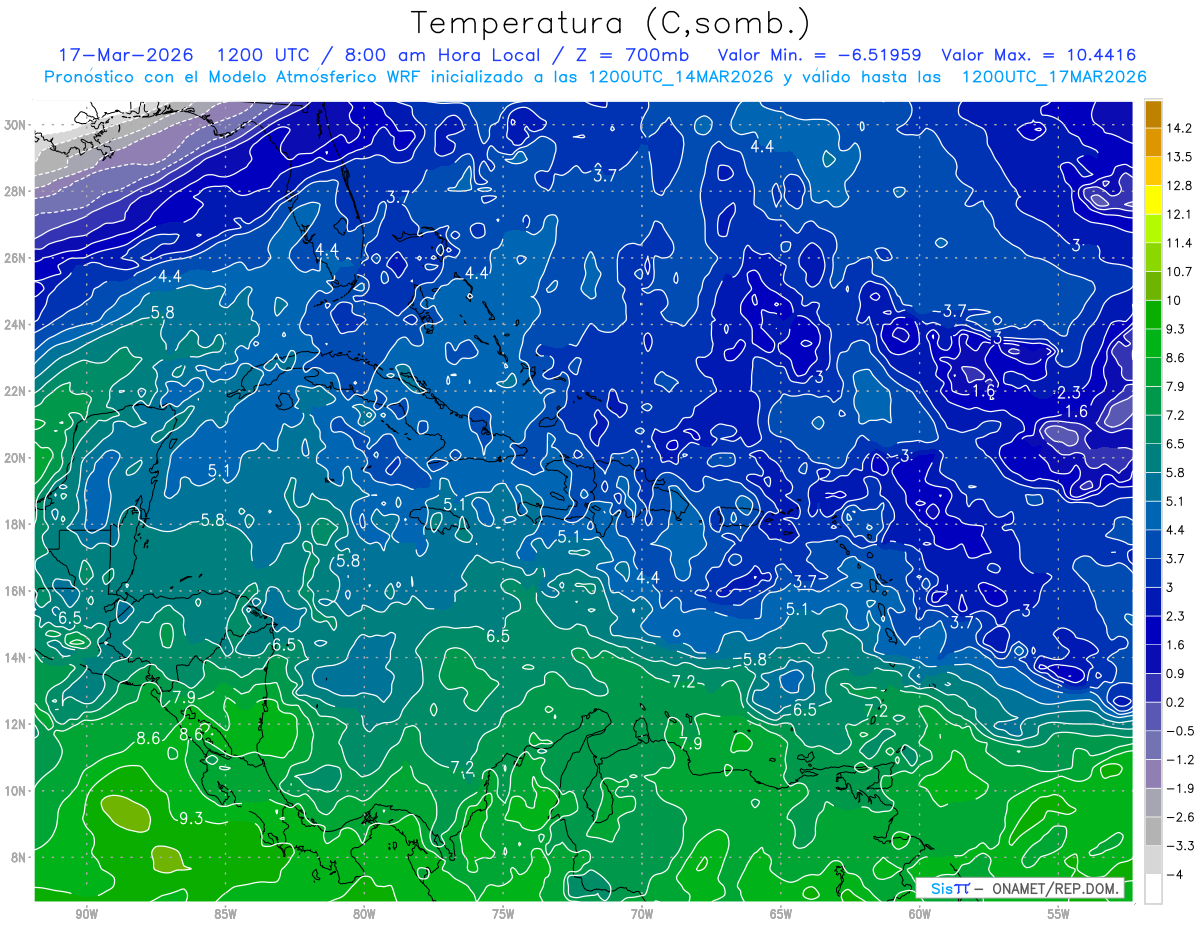Viewport: 1200px width, 927px height.
Task: Click the "20N" latitude axis label
Action: [17, 458]
